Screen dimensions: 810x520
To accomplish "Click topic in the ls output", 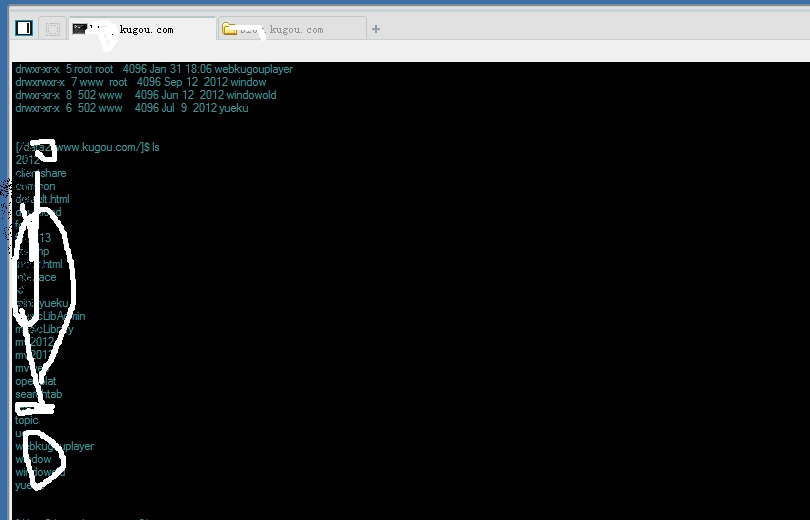I will pyautogui.click(x=26, y=420).
